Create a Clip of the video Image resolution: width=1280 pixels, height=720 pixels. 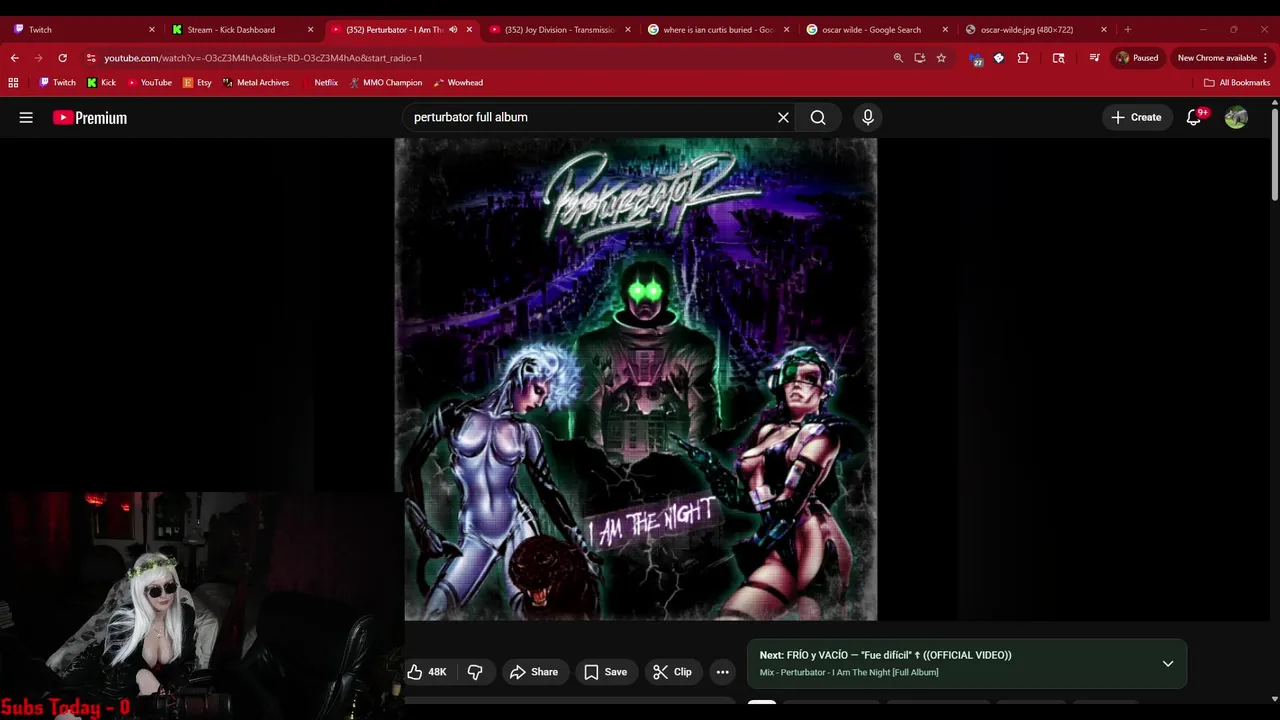pos(672,672)
